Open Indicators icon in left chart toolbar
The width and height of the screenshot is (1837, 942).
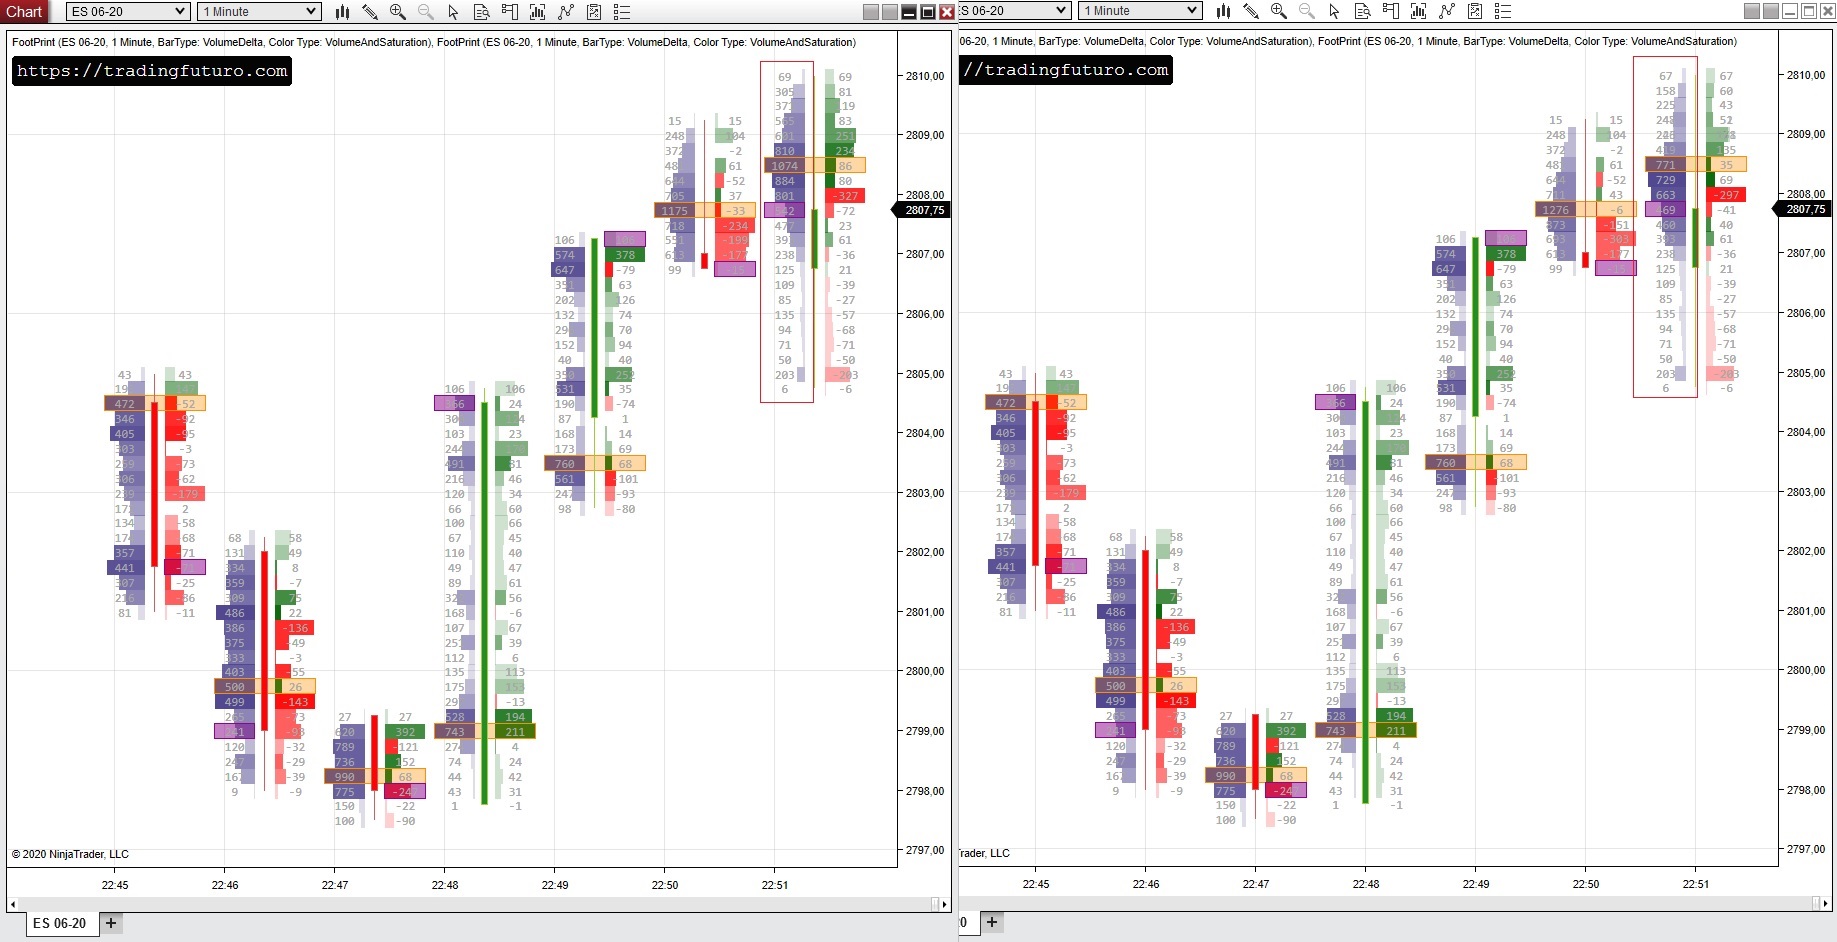click(566, 12)
